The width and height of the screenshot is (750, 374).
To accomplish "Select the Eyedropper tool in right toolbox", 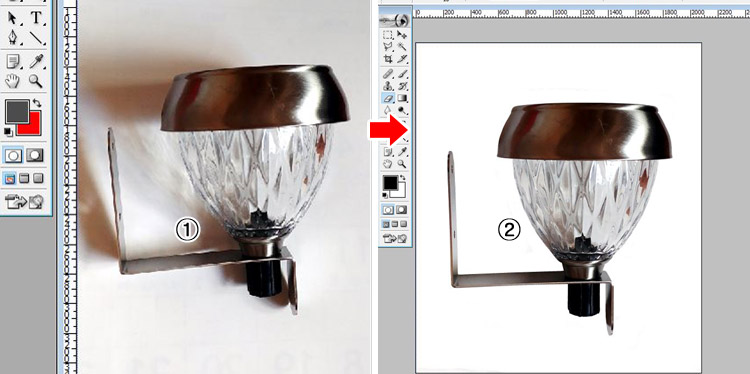I will coord(402,152).
